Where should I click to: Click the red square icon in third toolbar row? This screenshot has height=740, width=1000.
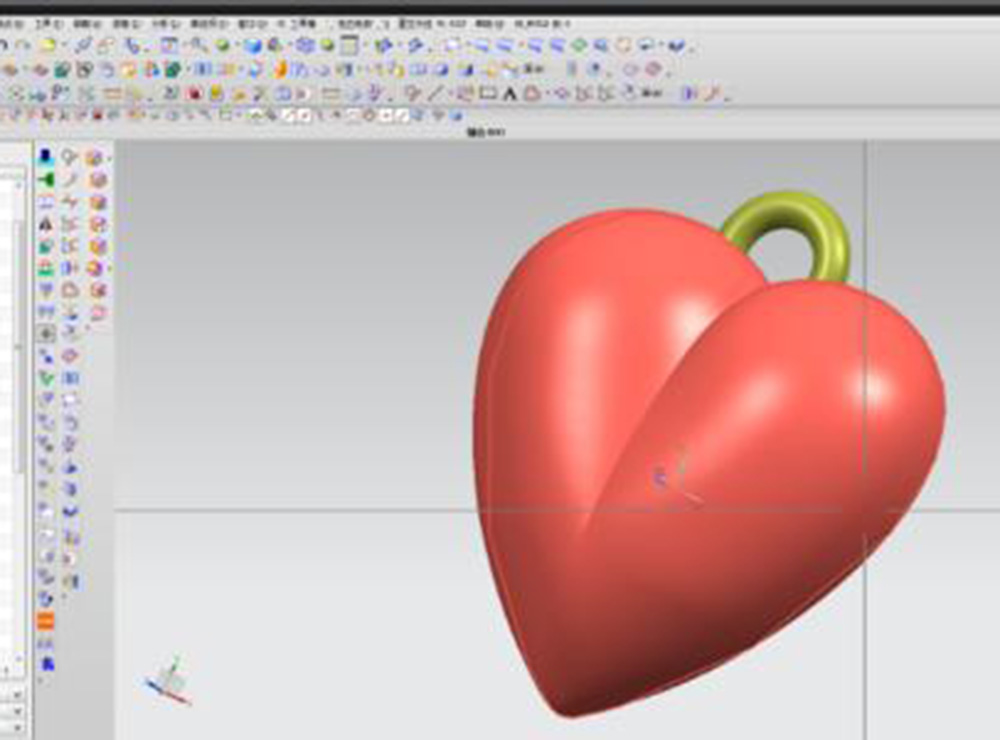coord(195,94)
